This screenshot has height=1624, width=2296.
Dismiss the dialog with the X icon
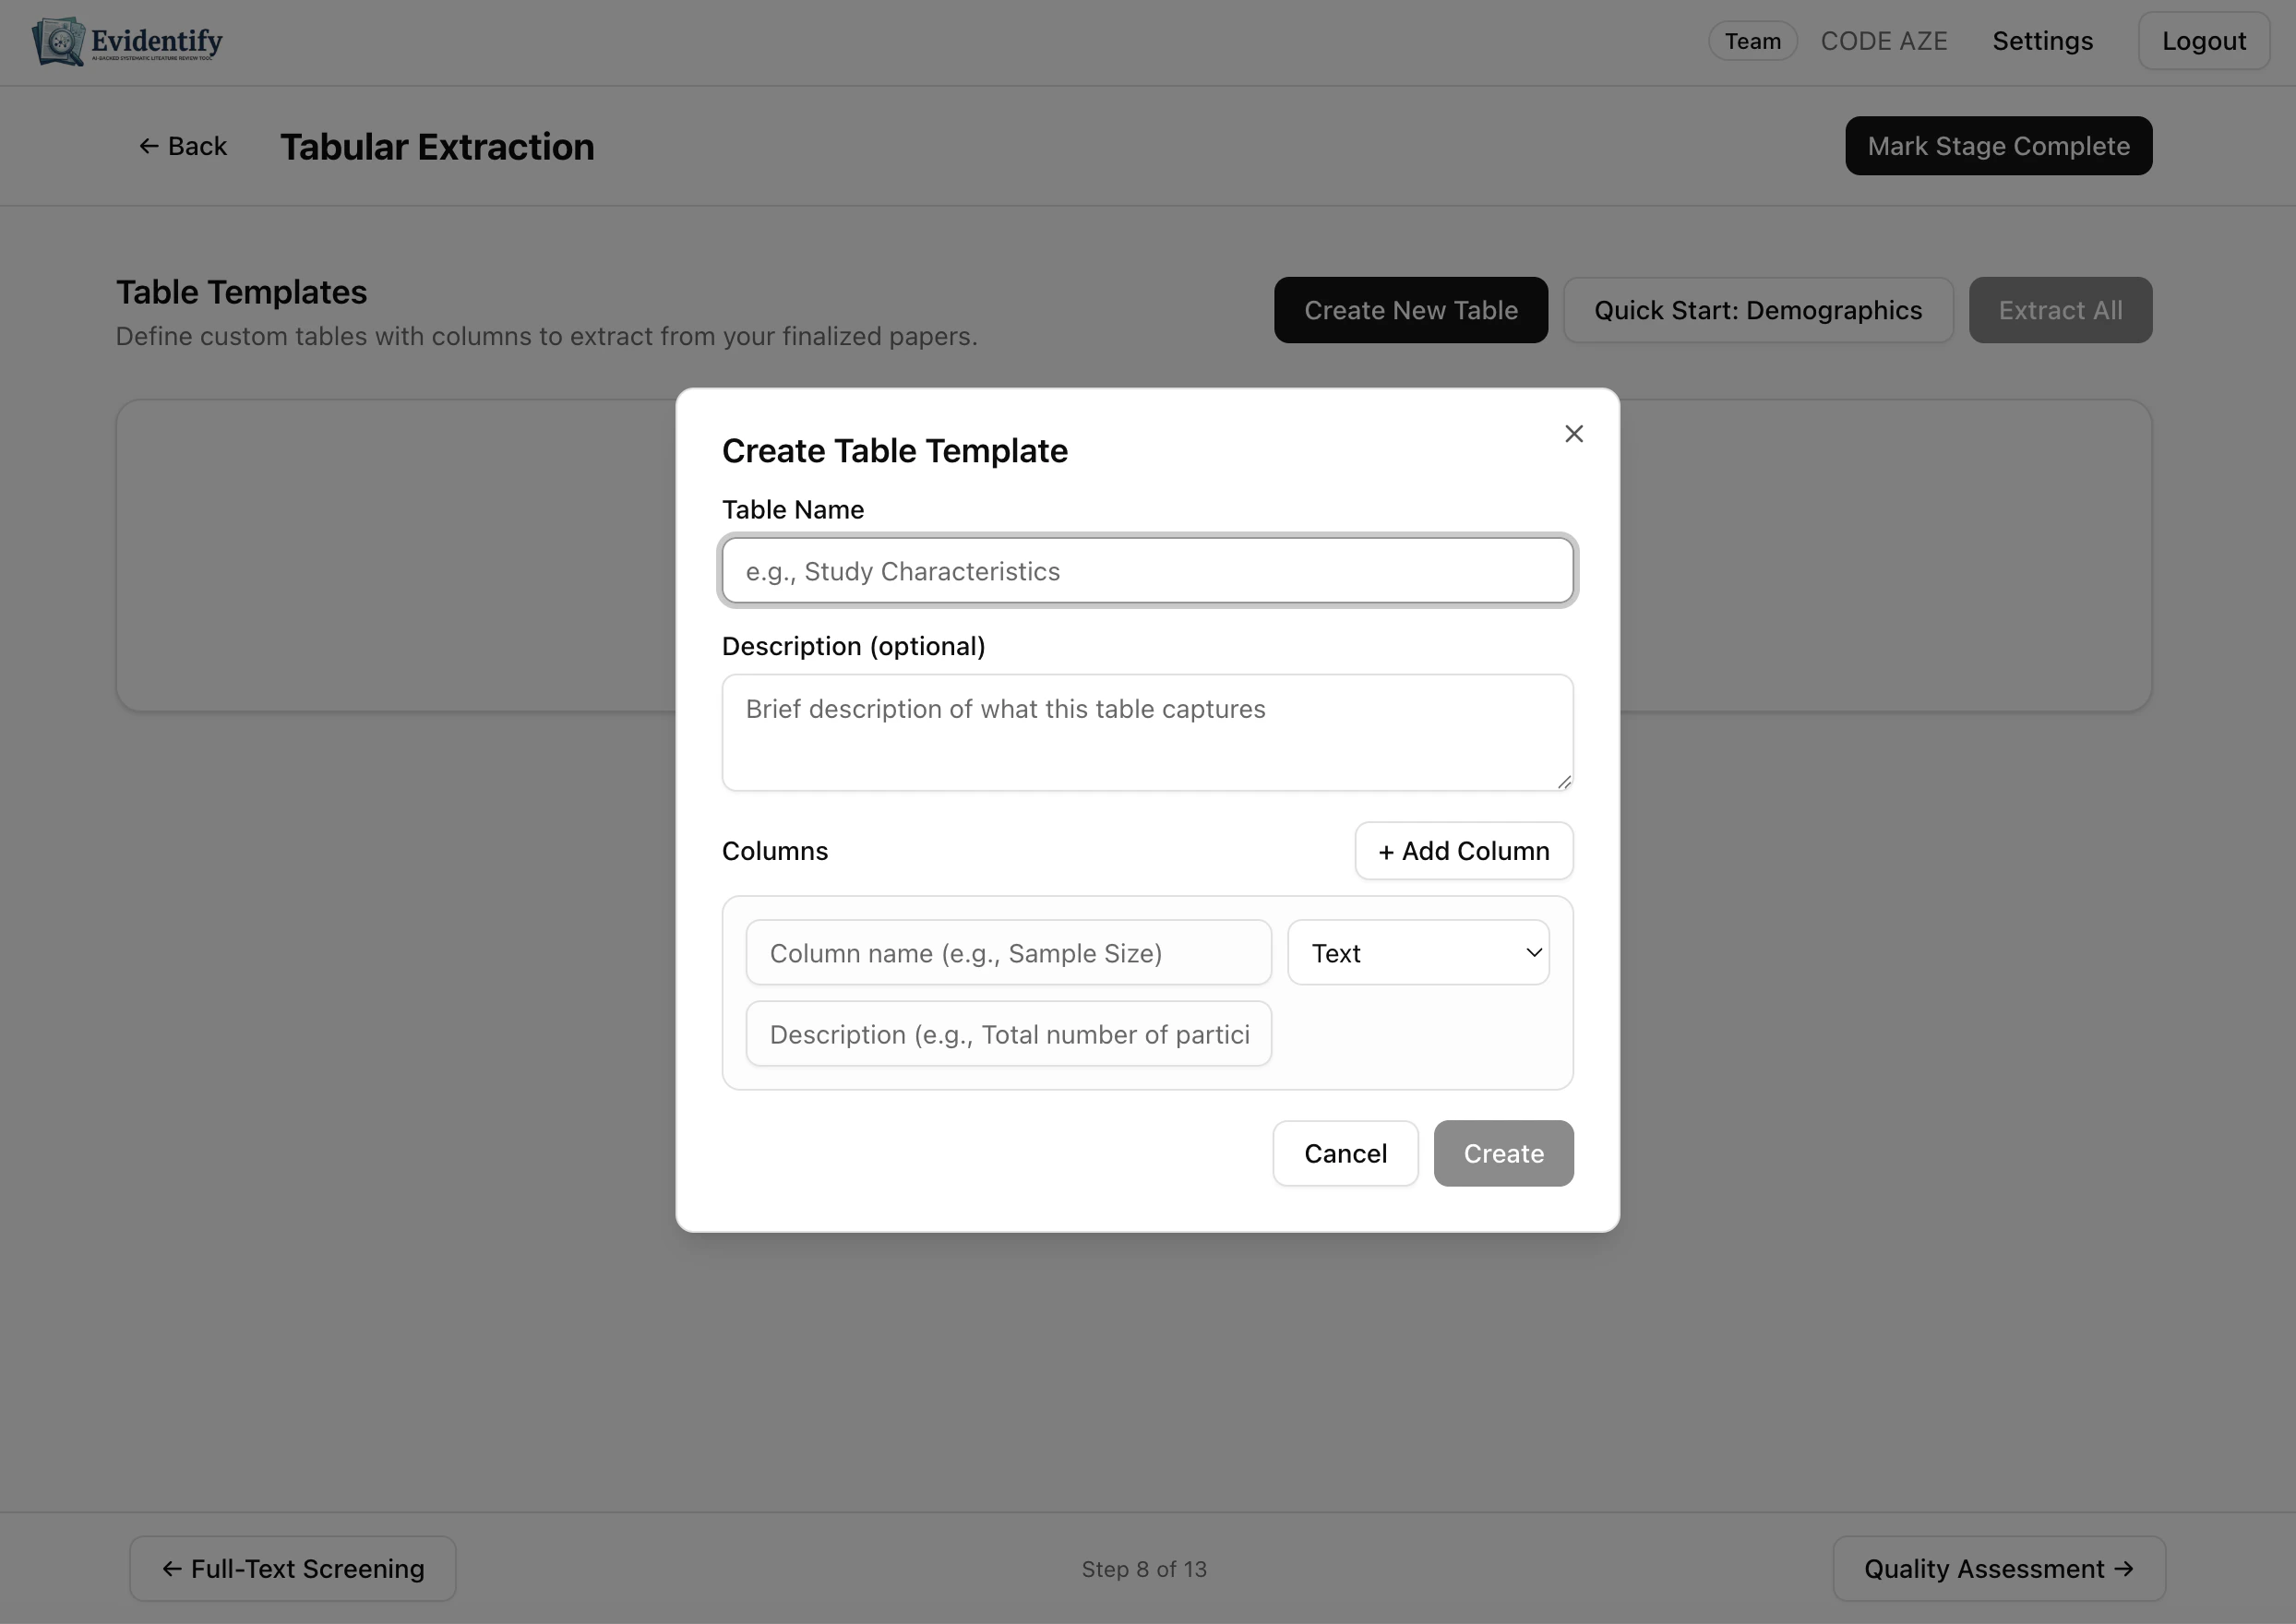pyautogui.click(x=1573, y=433)
